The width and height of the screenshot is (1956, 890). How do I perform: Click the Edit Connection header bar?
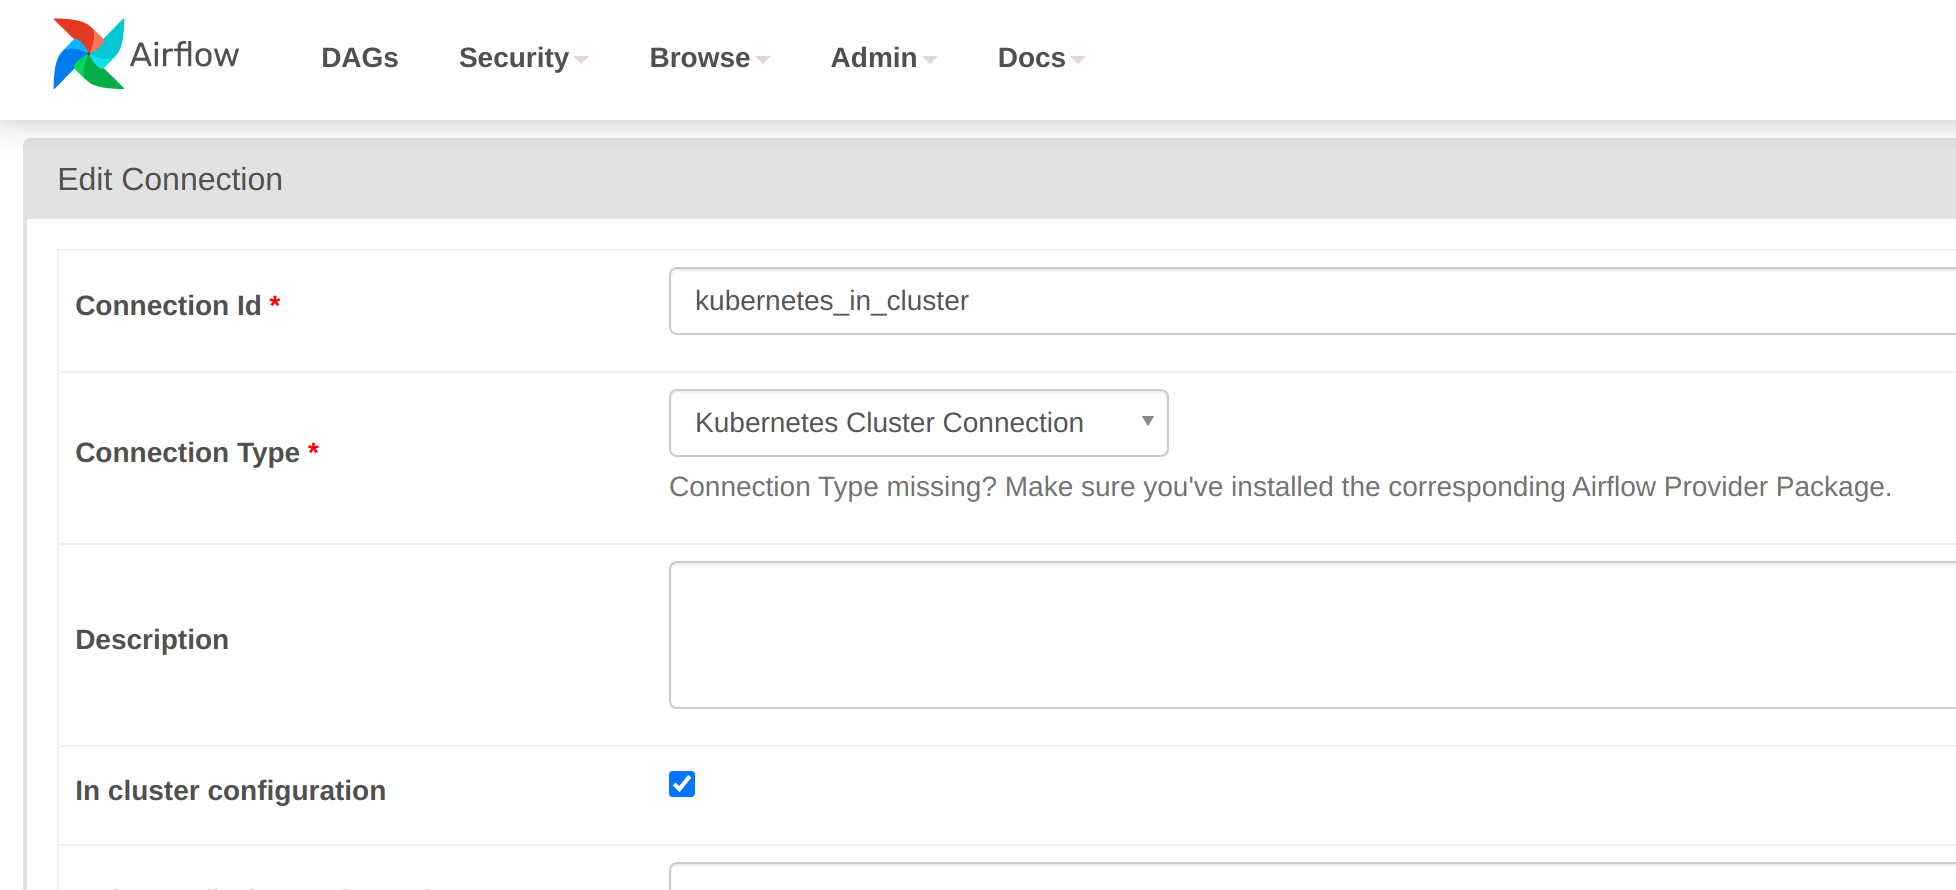click(x=170, y=179)
